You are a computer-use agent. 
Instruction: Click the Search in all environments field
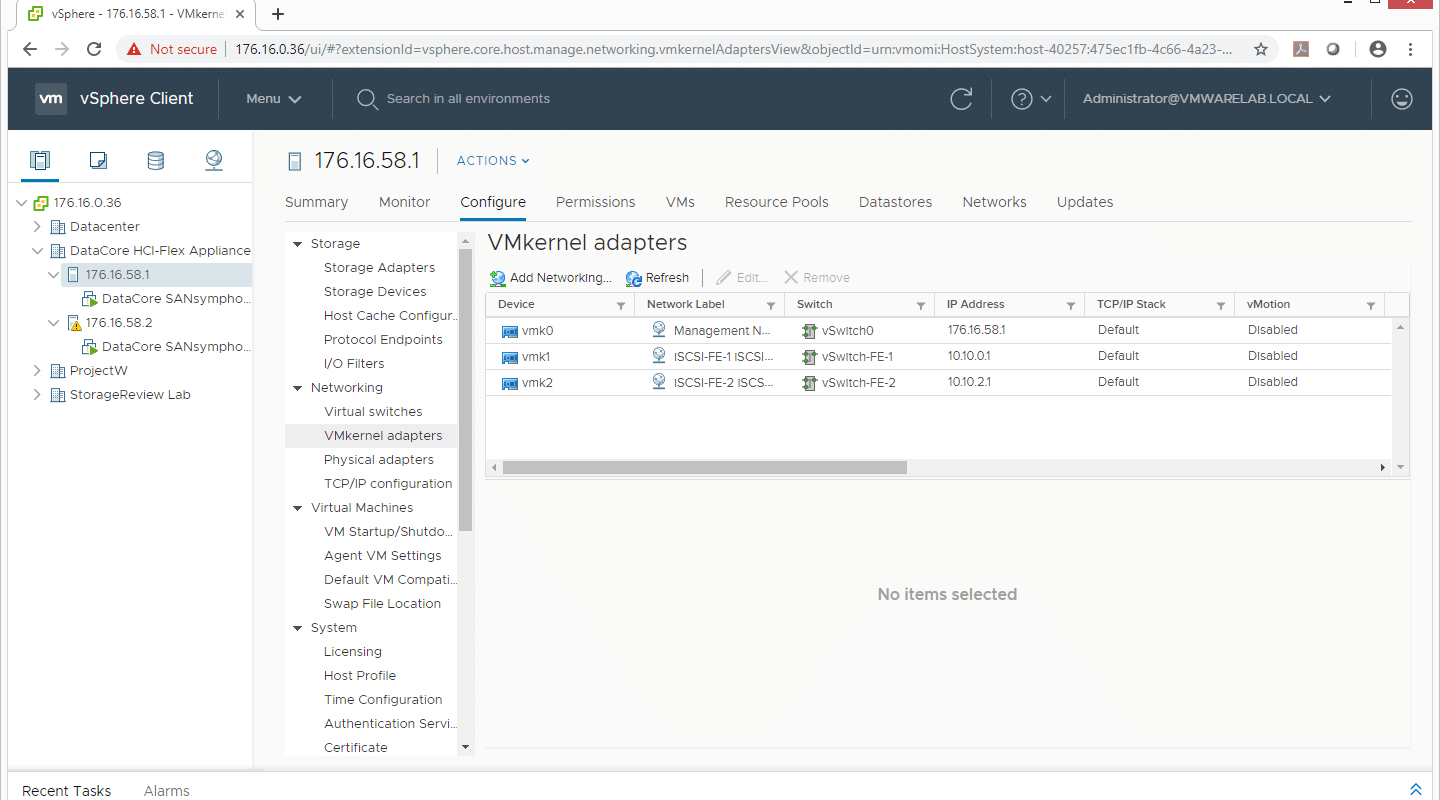pos(468,99)
